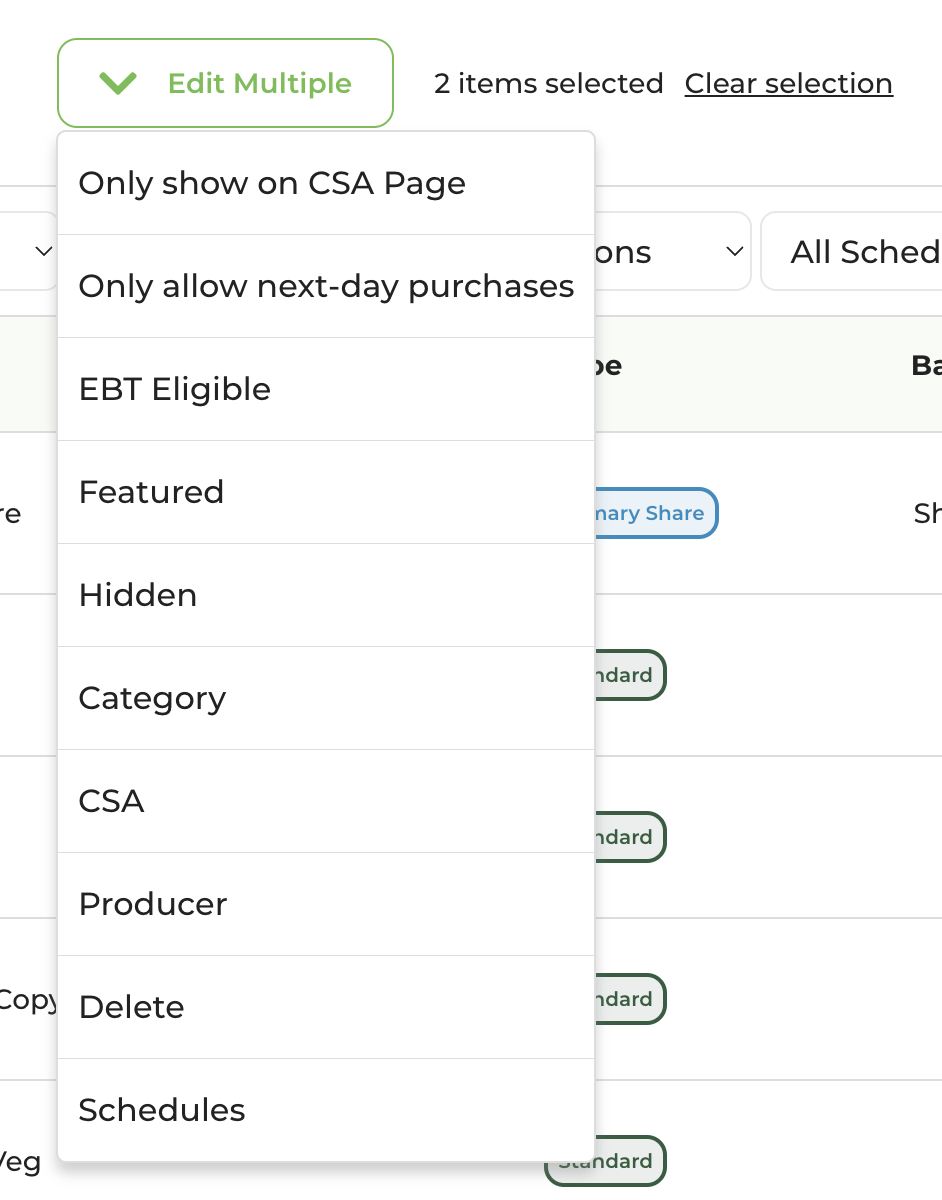Open the All Schedules filter dropdown
The height and width of the screenshot is (1200, 942).
coord(852,251)
